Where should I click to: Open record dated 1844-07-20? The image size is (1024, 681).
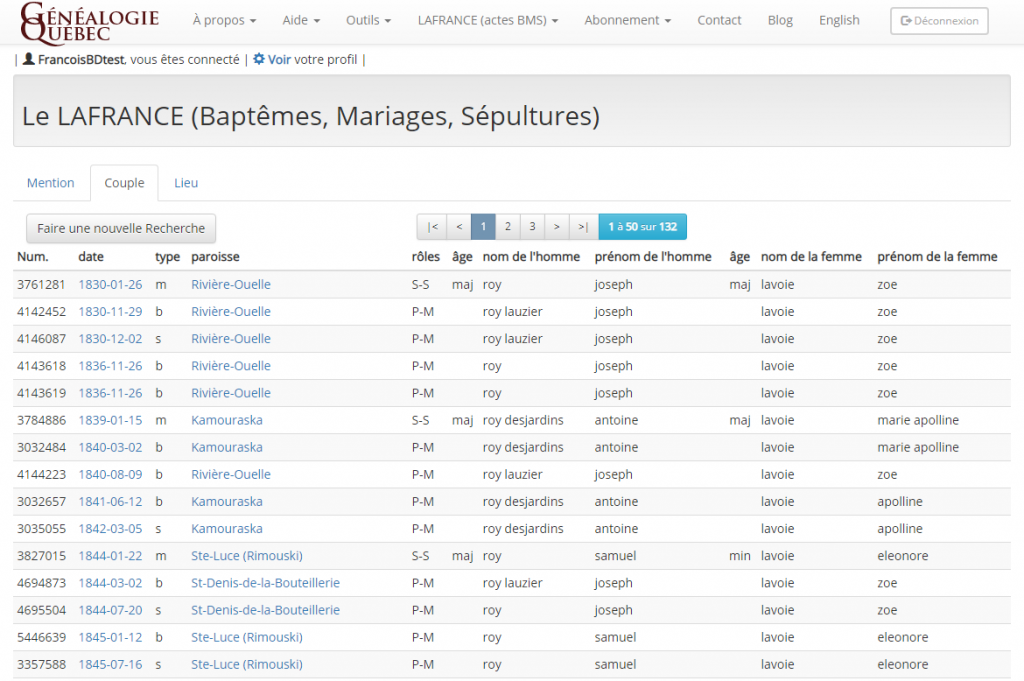(110, 610)
